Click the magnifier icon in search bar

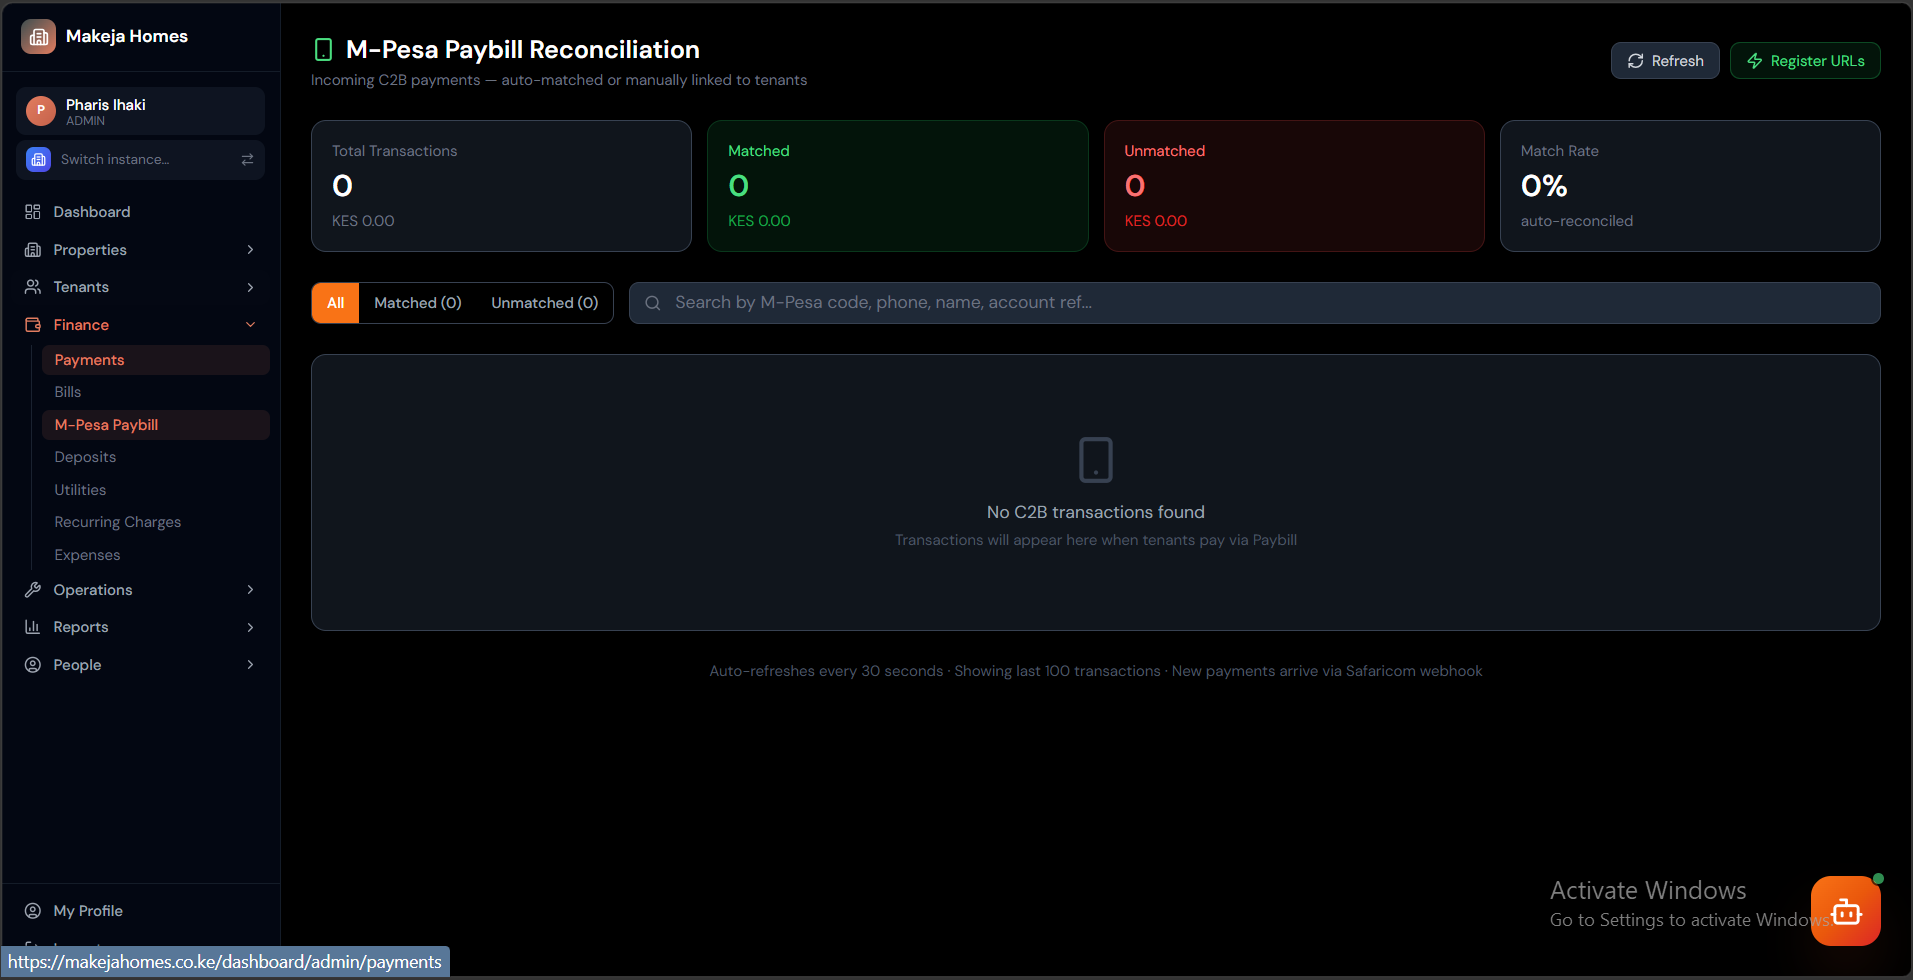[x=653, y=303]
